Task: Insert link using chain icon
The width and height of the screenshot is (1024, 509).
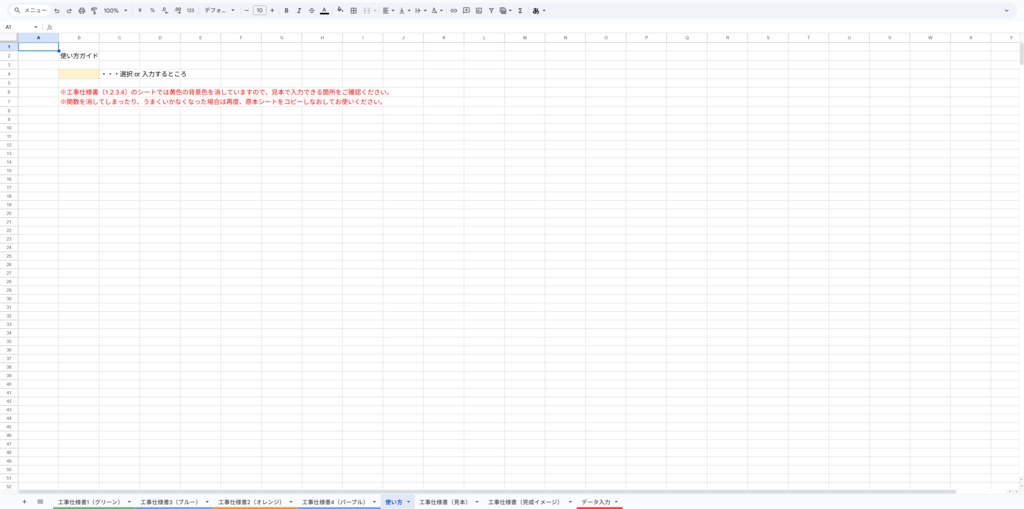Action: coord(454,11)
